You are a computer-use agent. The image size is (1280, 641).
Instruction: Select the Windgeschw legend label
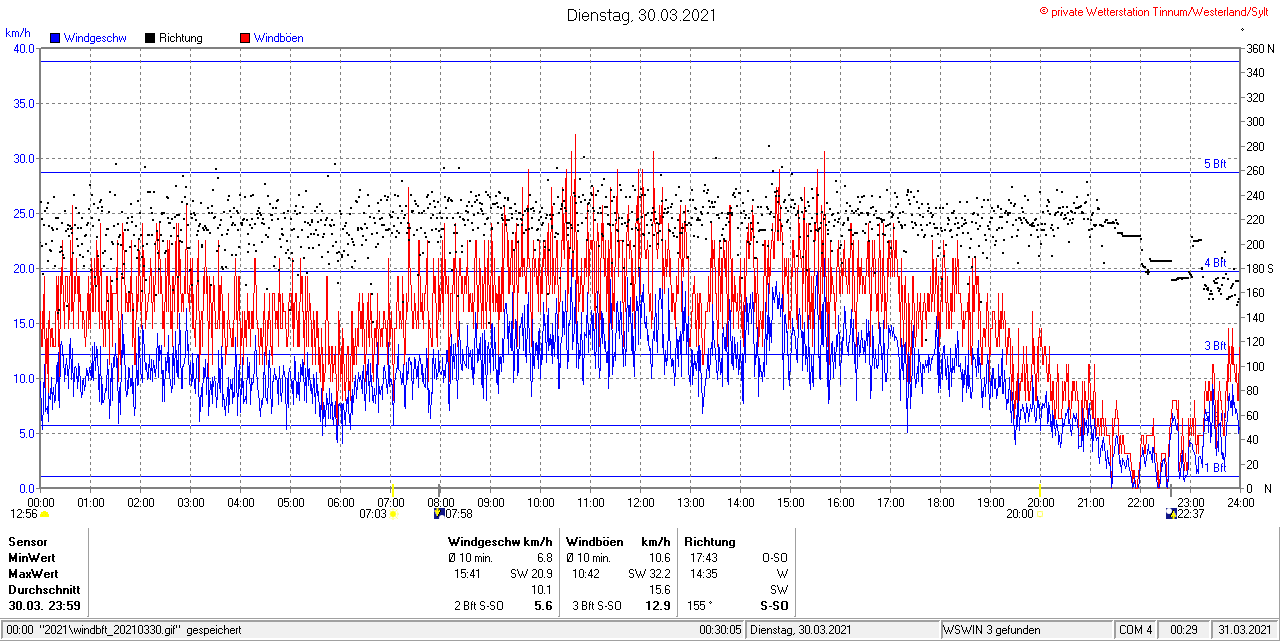pos(95,38)
